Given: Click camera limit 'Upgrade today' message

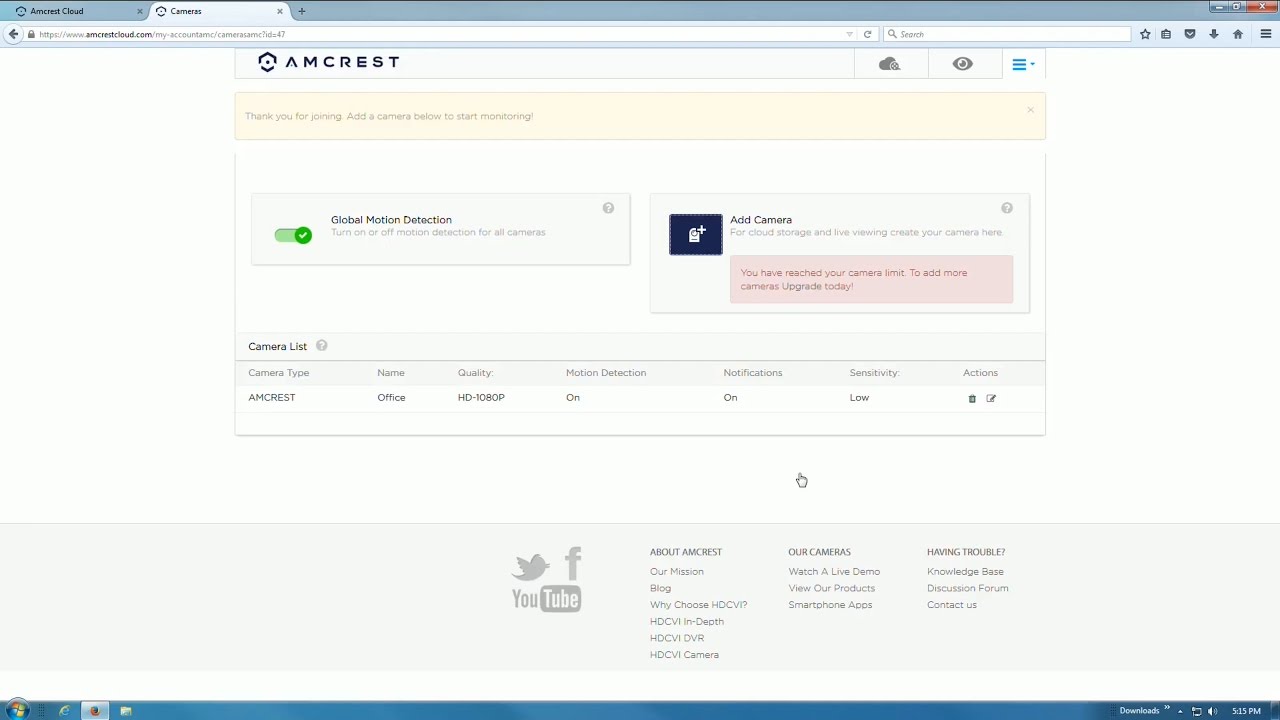Looking at the screenshot, I should (x=871, y=279).
